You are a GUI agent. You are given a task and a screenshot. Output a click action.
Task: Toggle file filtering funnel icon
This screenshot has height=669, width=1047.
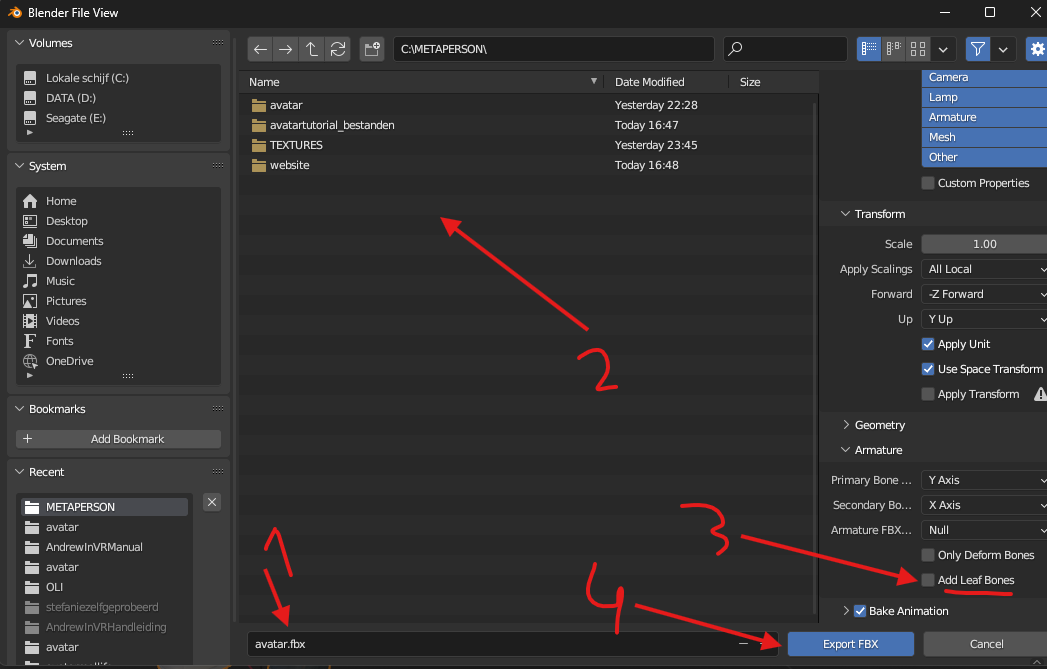coord(978,49)
